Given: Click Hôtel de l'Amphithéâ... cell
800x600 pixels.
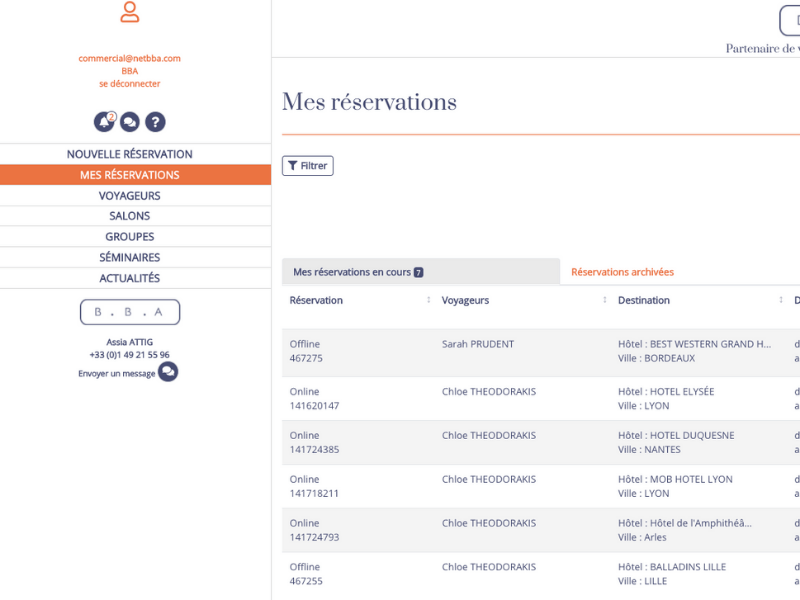Looking at the screenshot, I should click(x=685, y=523).
